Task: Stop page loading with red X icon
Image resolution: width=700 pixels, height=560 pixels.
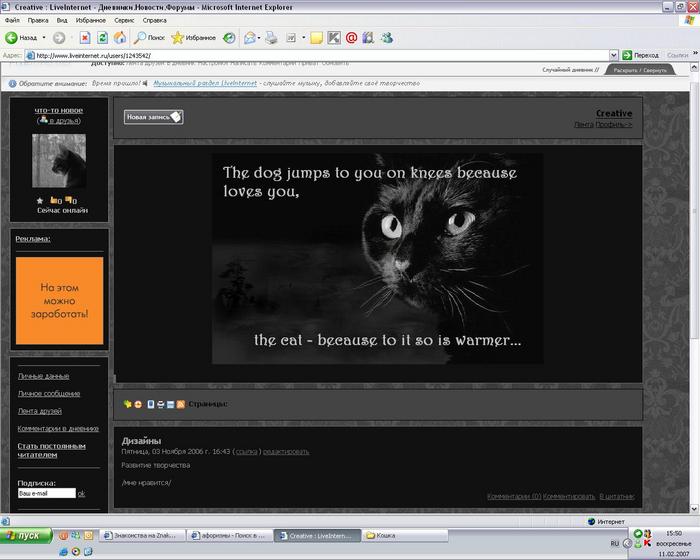Action: 85,38
